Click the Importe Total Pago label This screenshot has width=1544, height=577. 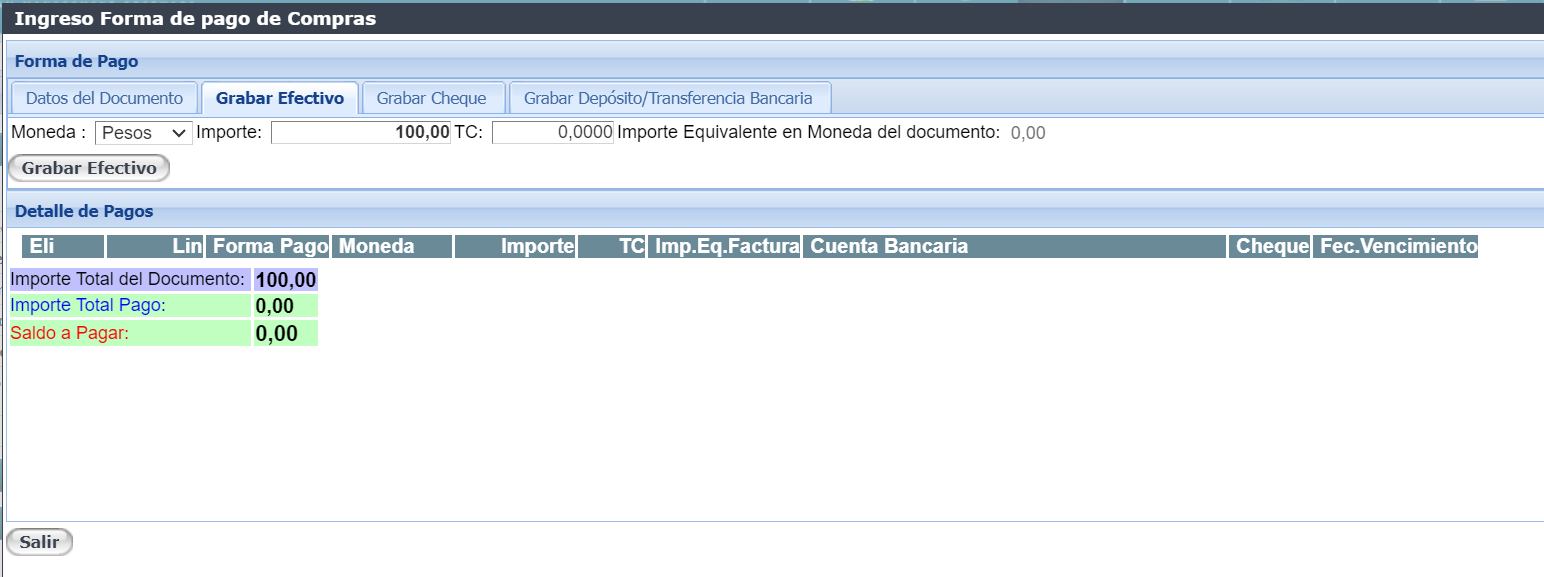[x=88, y=305]
